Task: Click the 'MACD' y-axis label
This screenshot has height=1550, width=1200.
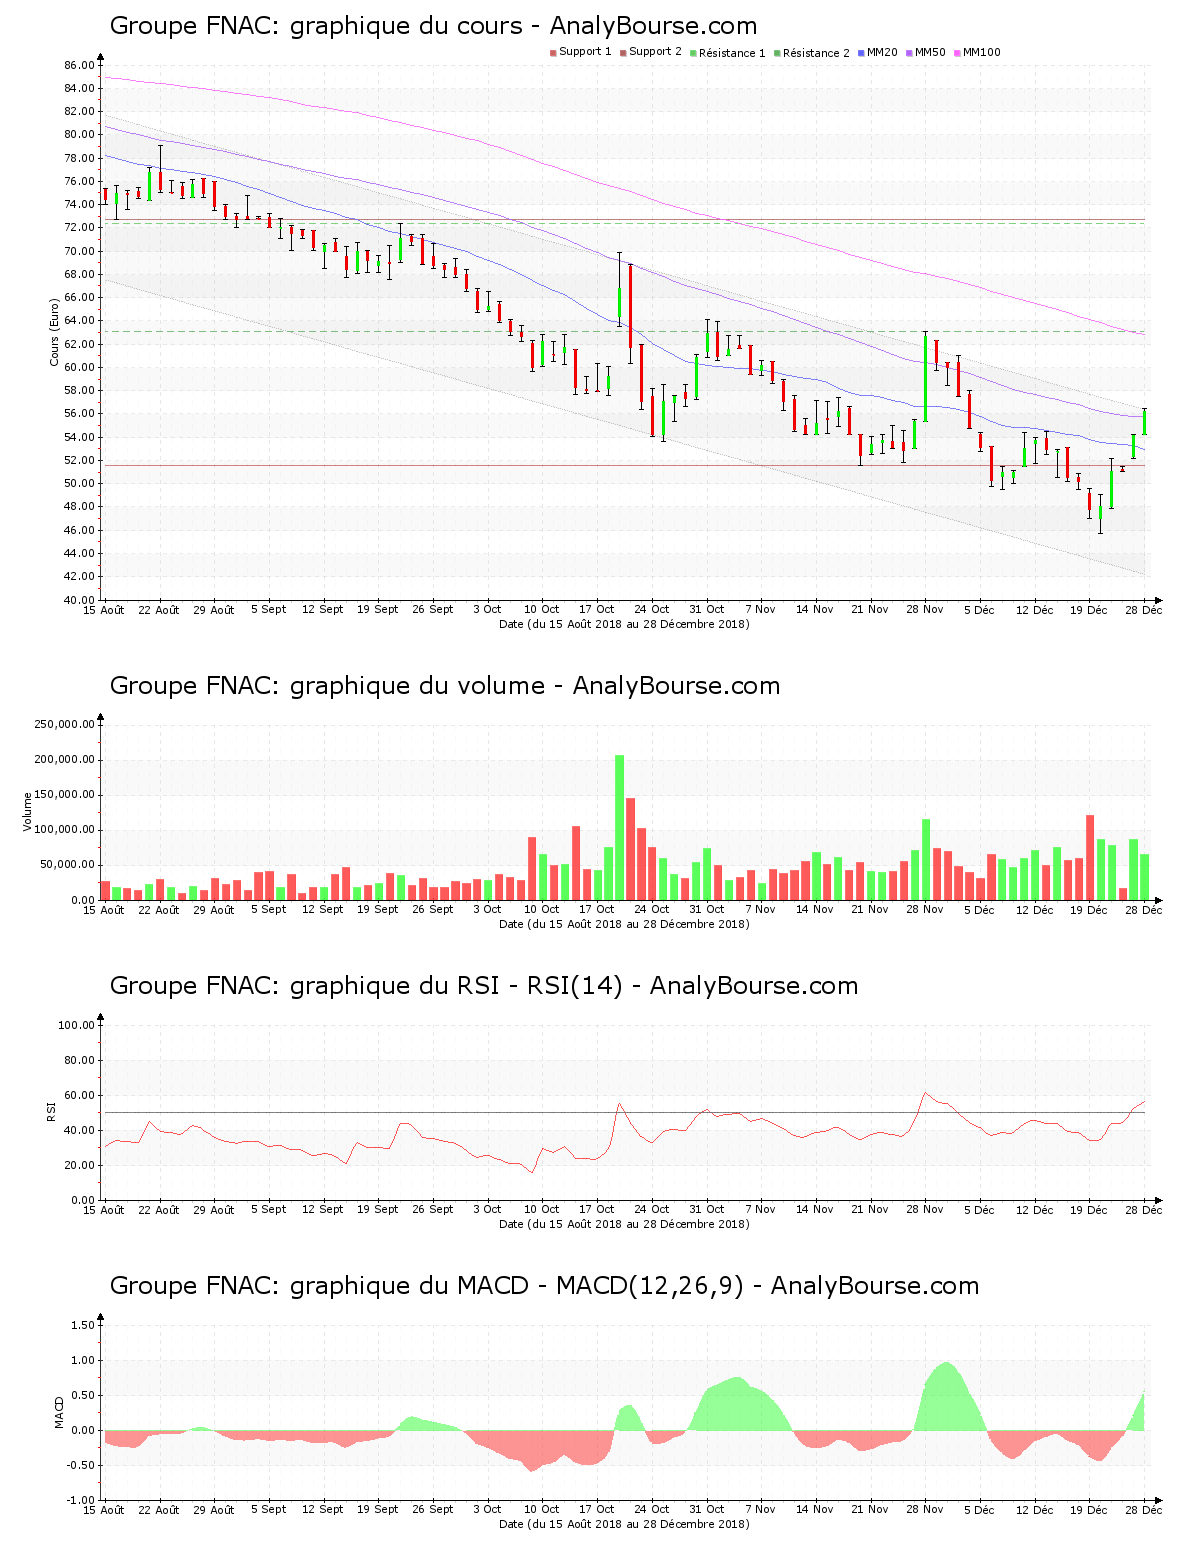Action: tap(59, 1412)
